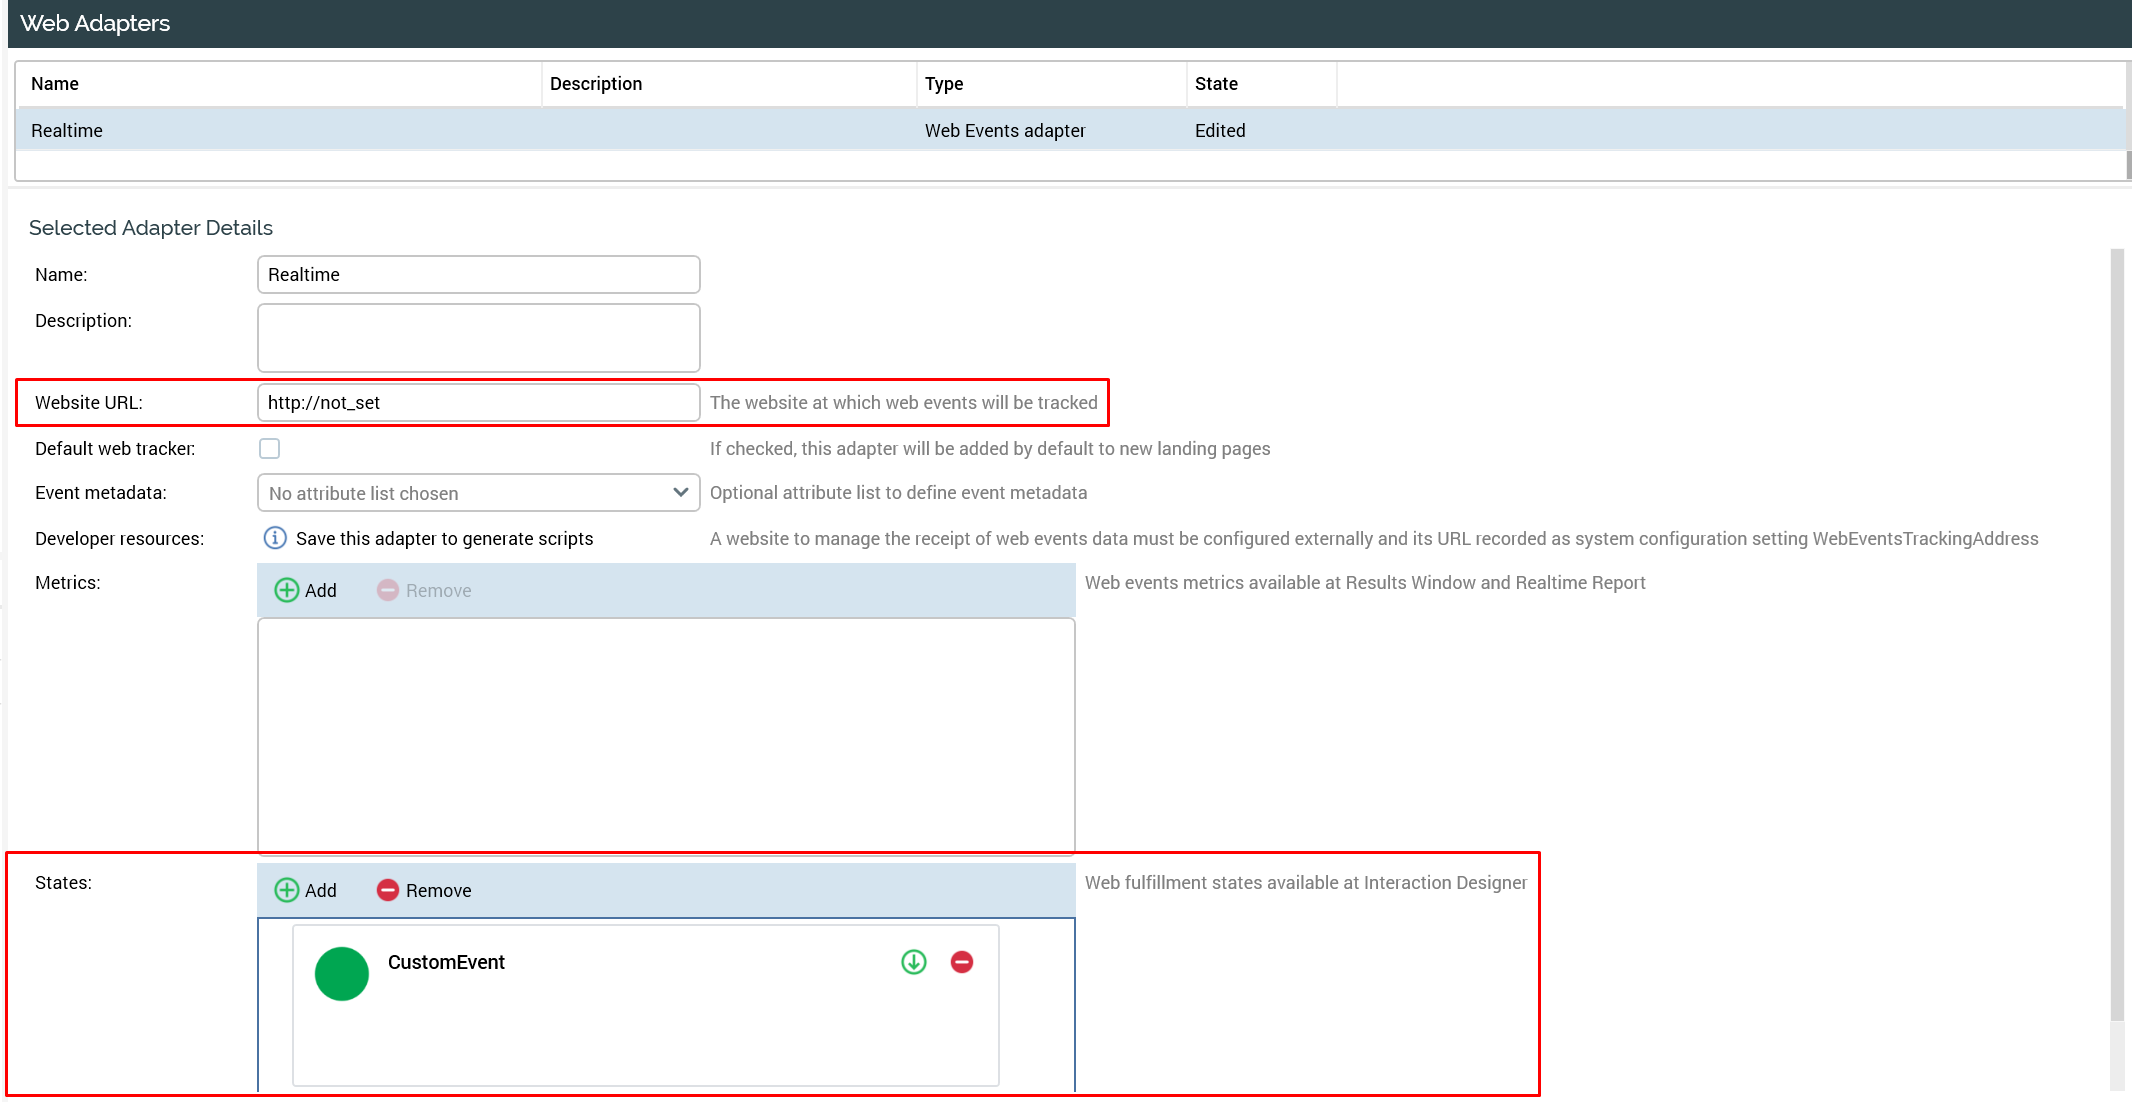Click CustomEvent's green down-arrow icon
The height and width of the screenshot is (1102, 2132).
[x=914, y=962]
